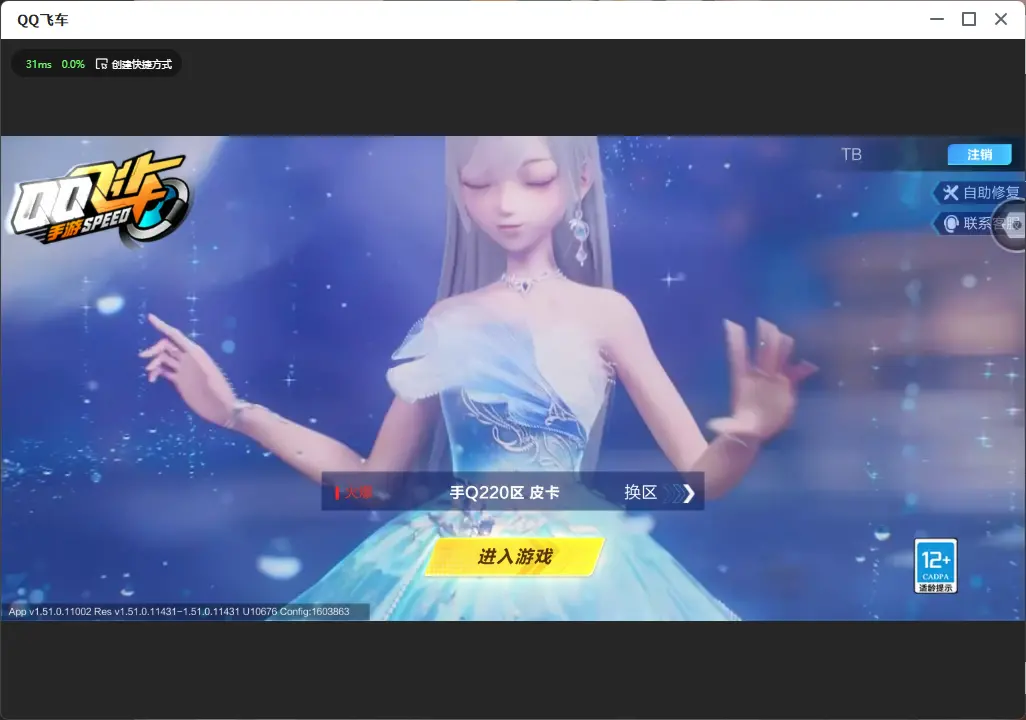Maximize the QQ飞车 window
Viewport: 1026px width, 720px height.
pos(969,19)
